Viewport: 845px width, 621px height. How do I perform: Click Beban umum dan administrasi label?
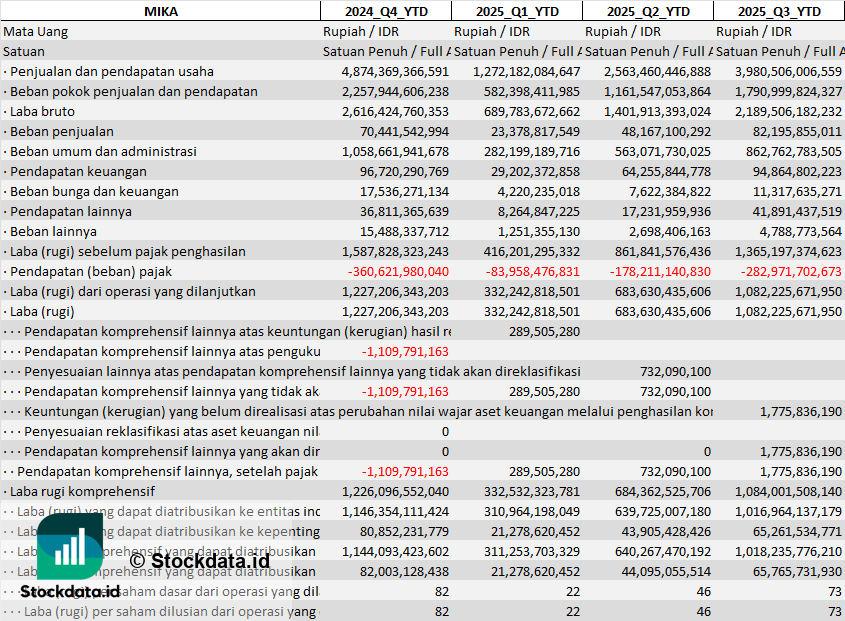[103, 151]
